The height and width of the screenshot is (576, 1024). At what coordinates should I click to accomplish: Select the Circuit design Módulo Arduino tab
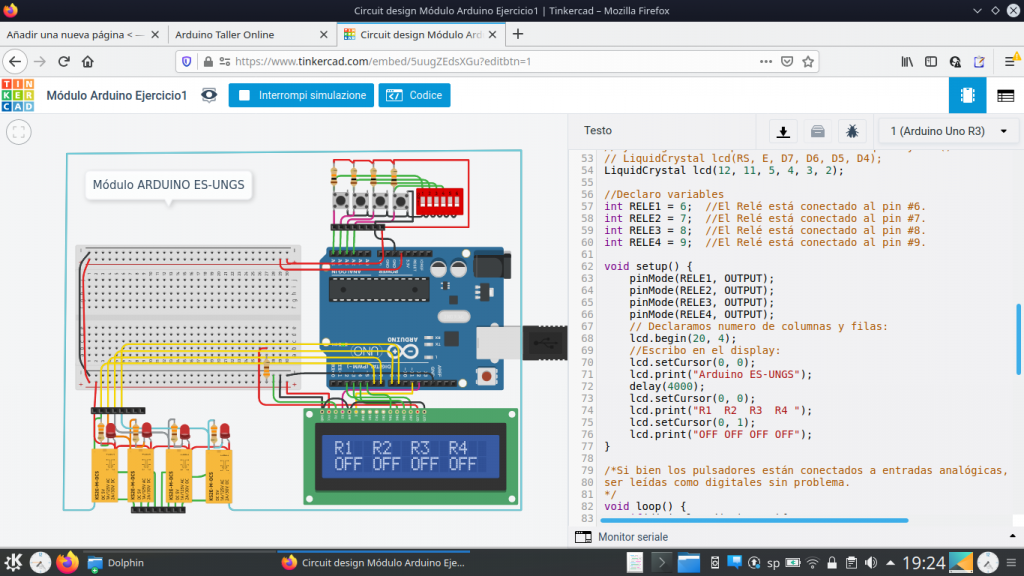pyautogui.click(x=421, y=35)
